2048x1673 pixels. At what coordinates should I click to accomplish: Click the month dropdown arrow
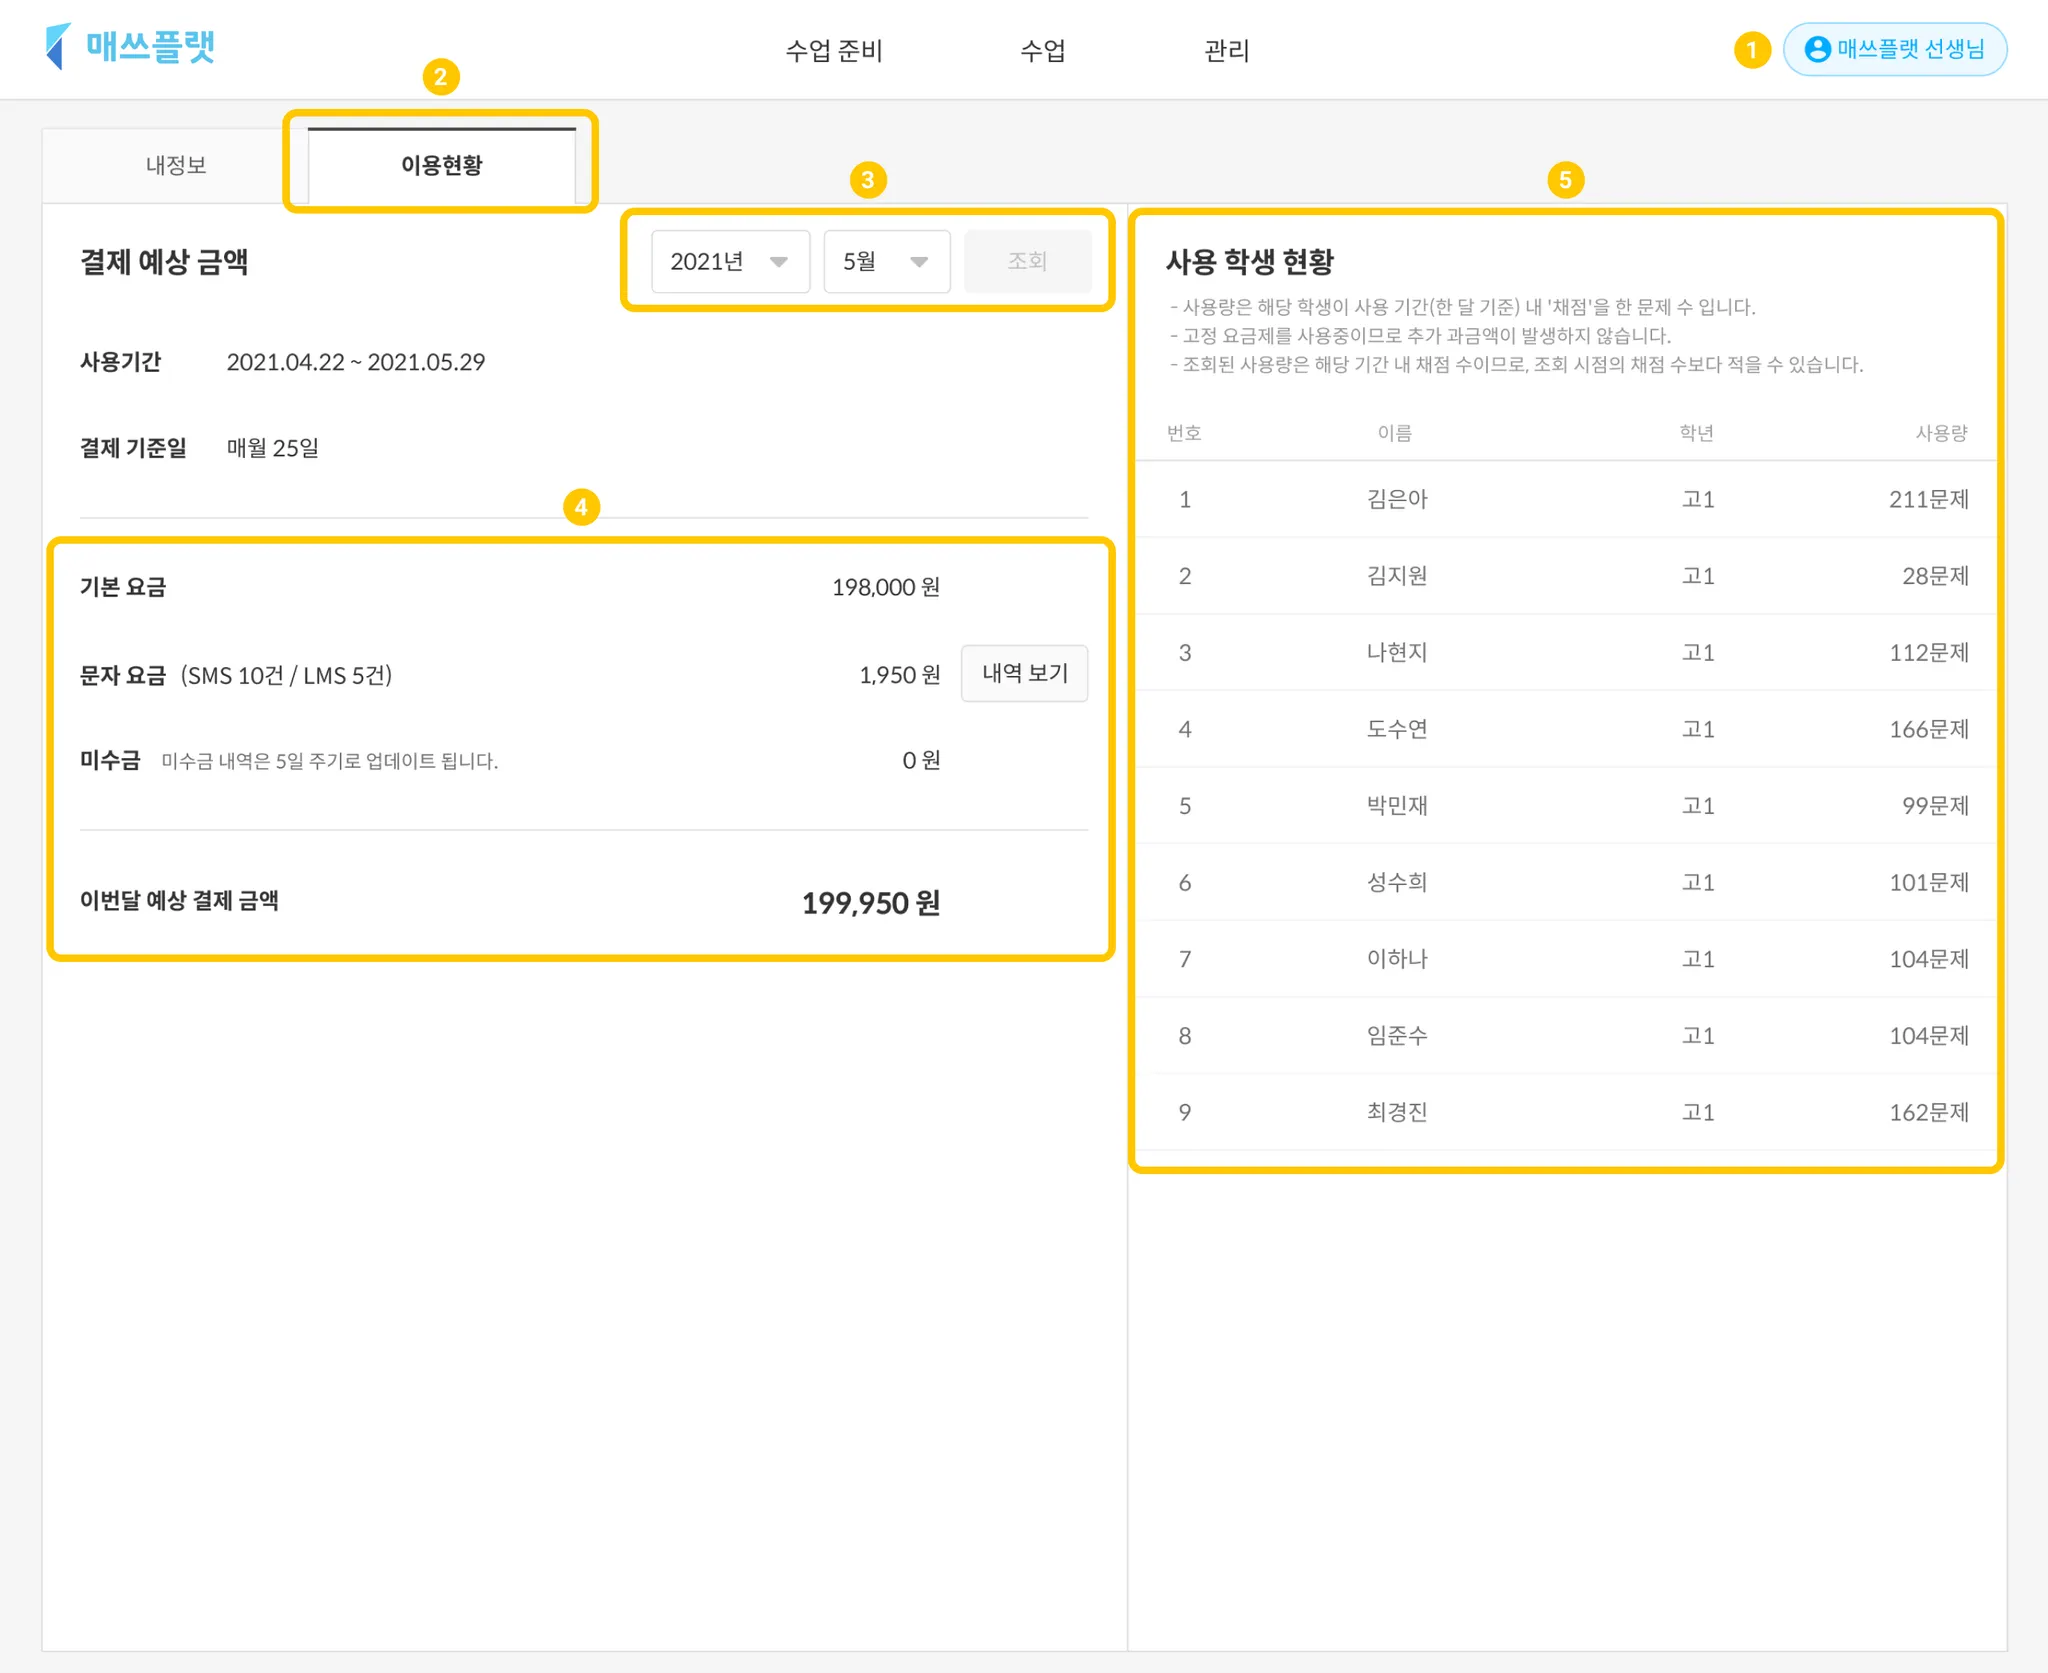(919, 262)
